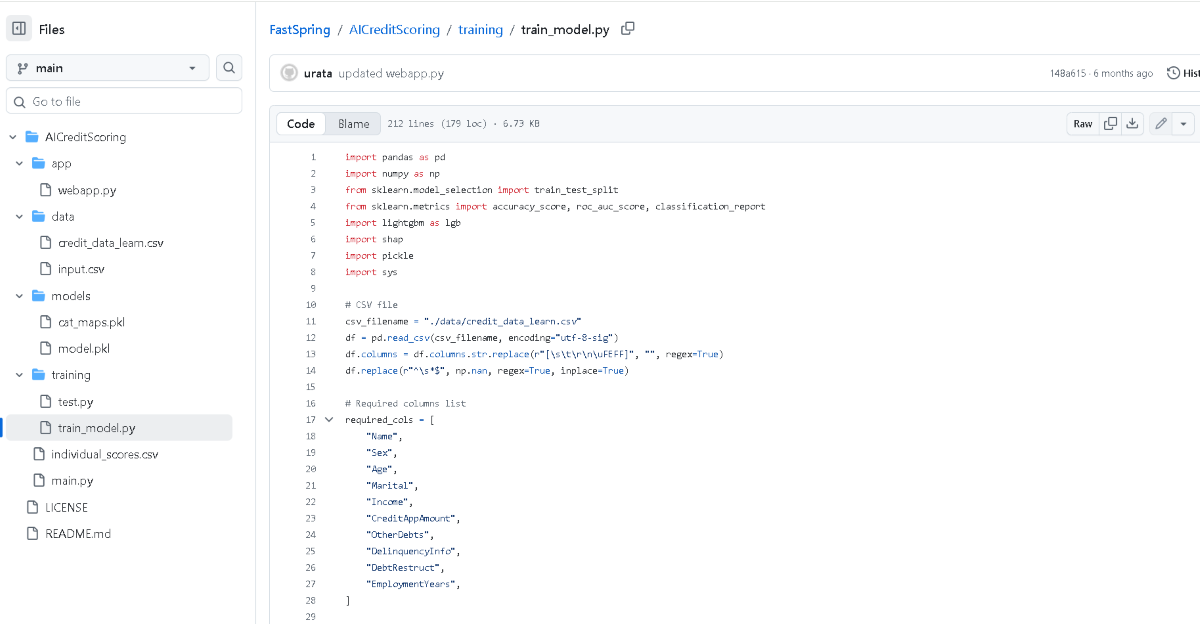Collapse the AICreditScoring root folder

(14, 137)
